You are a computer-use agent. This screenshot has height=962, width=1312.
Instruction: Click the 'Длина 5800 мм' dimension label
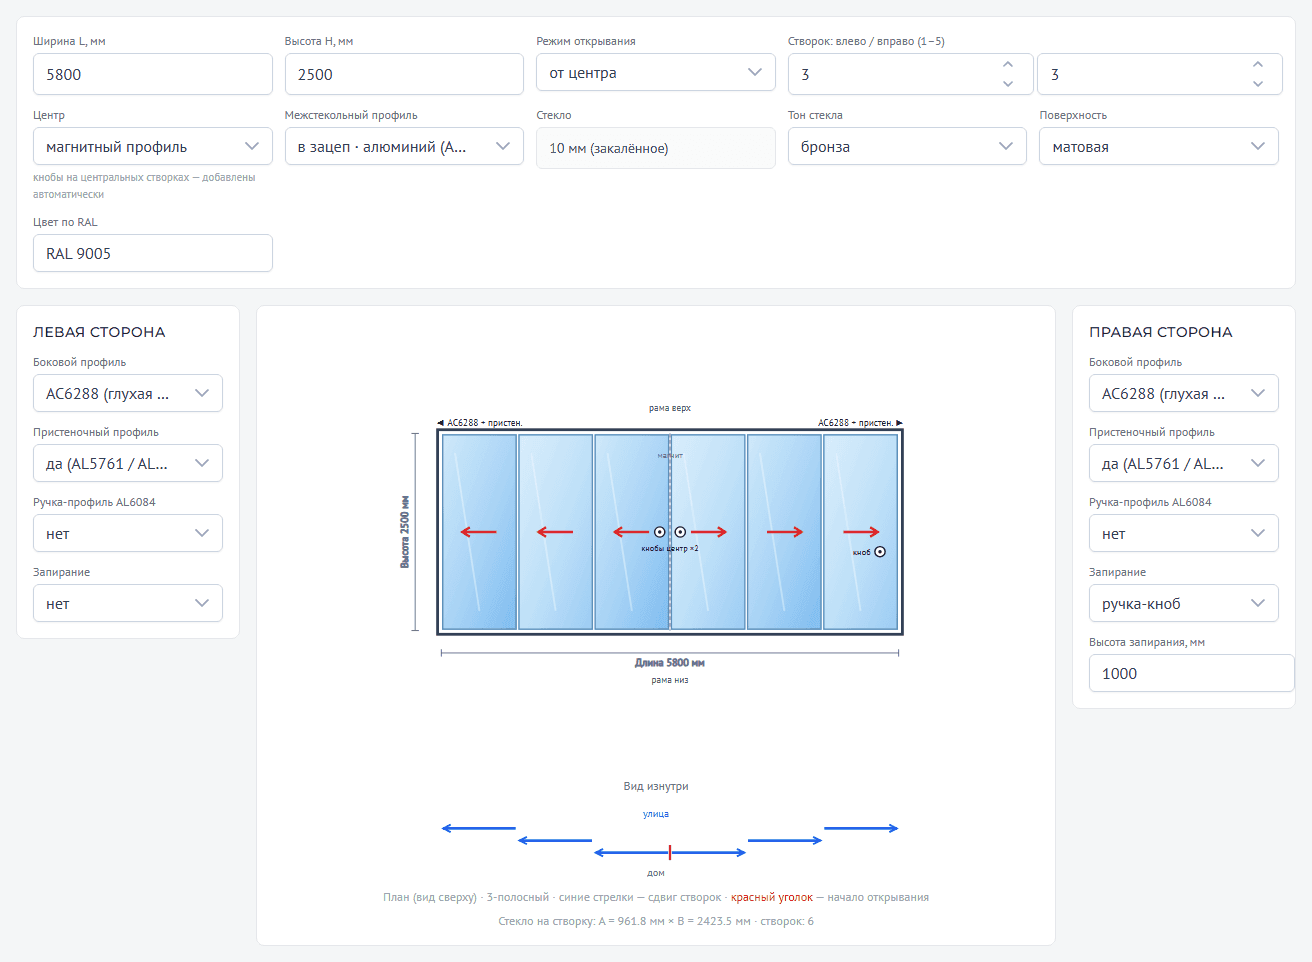[670, 663]
